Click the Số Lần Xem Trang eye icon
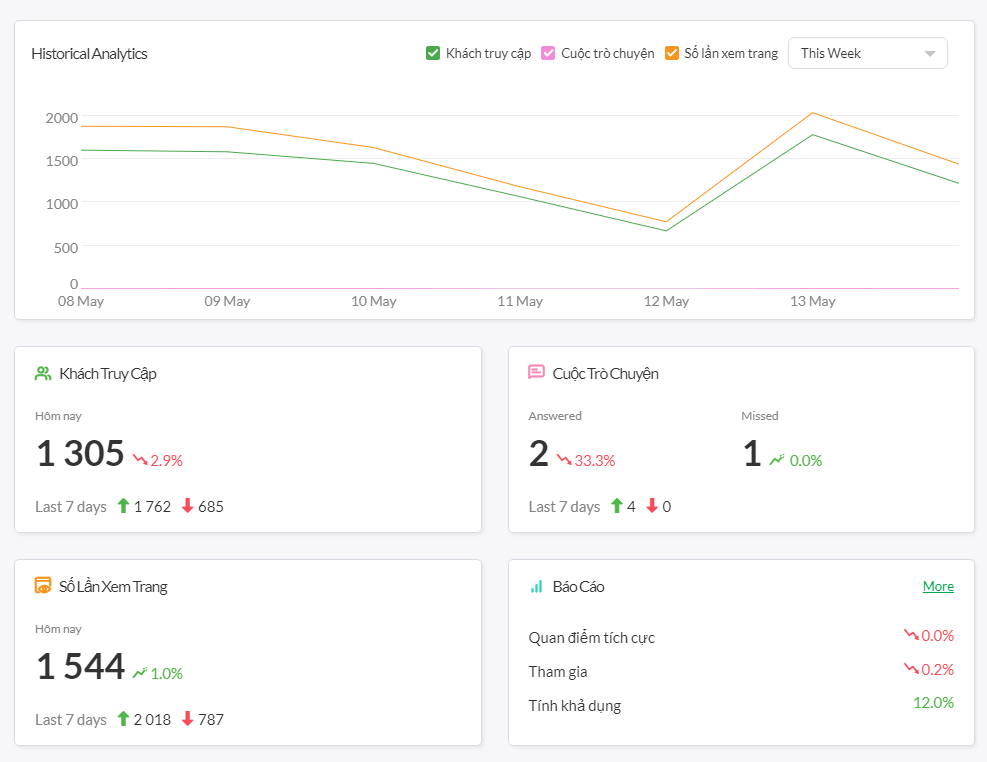This screenshot has height=762, width=987. (43, 586)
